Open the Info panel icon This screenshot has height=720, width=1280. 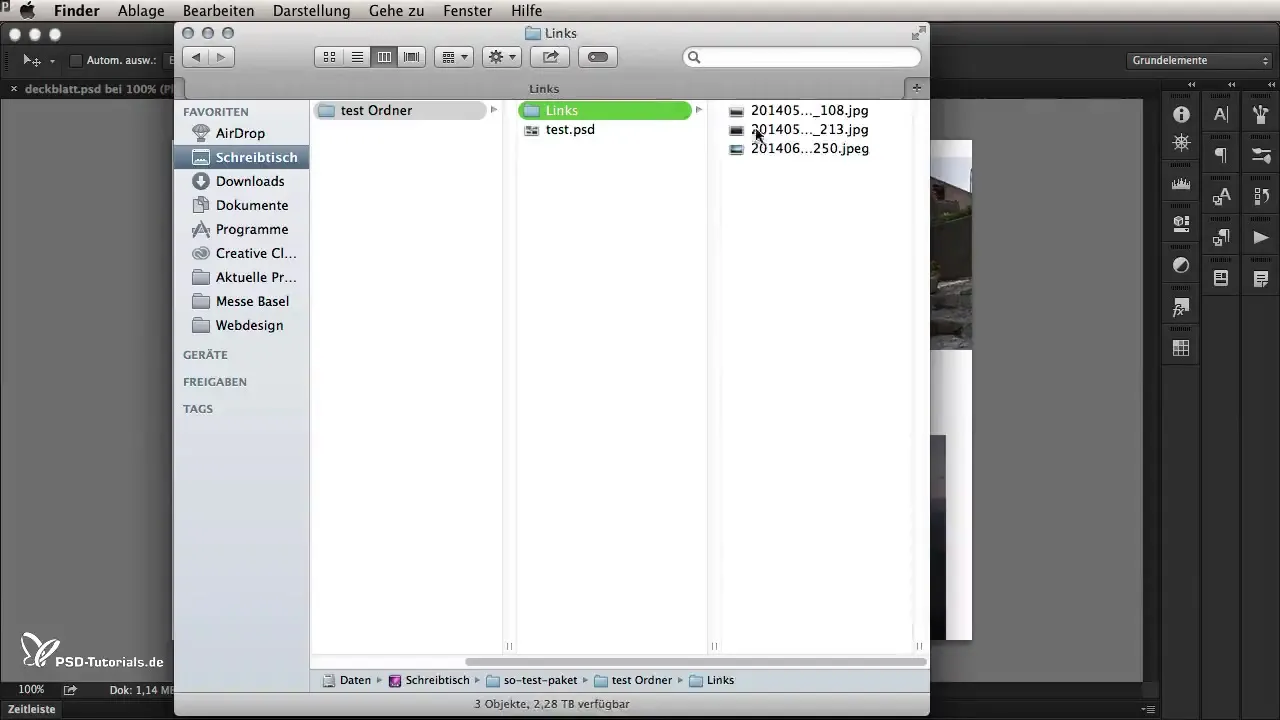[1181, 115]
